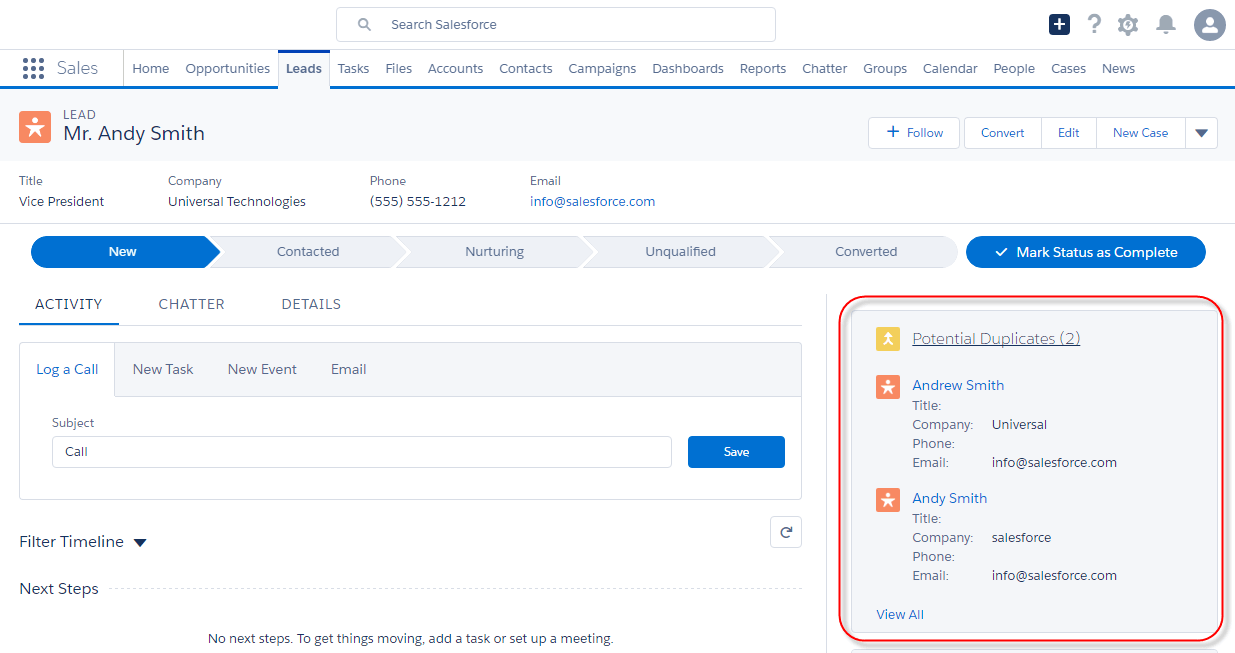Select the Nurturing stage in path
Image resolution: width=1235 pixels, height=653 pixels.
click(494, 252)
